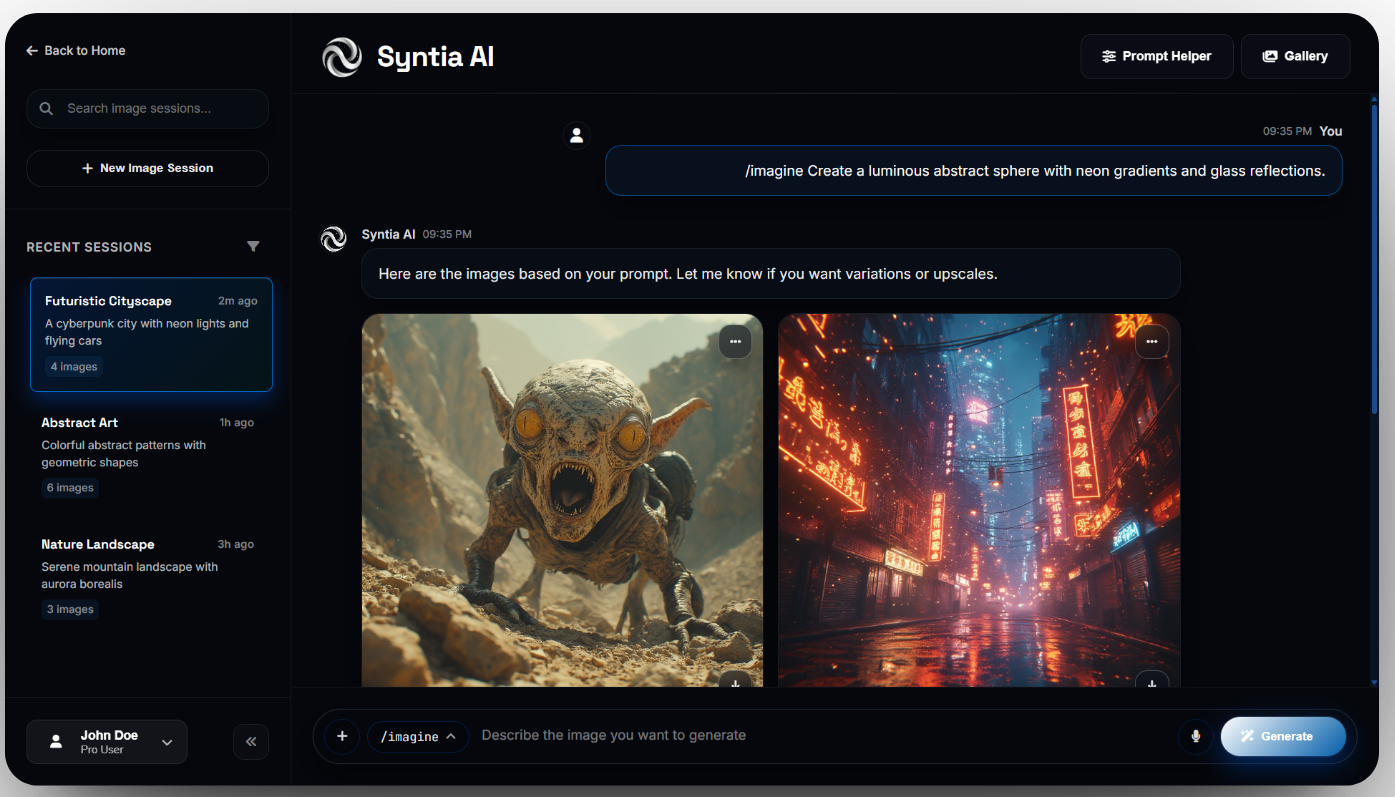This screenshot has width=1395, height=797.
Task: Open options menu on the creature image
Action: (x=735, y=341)
